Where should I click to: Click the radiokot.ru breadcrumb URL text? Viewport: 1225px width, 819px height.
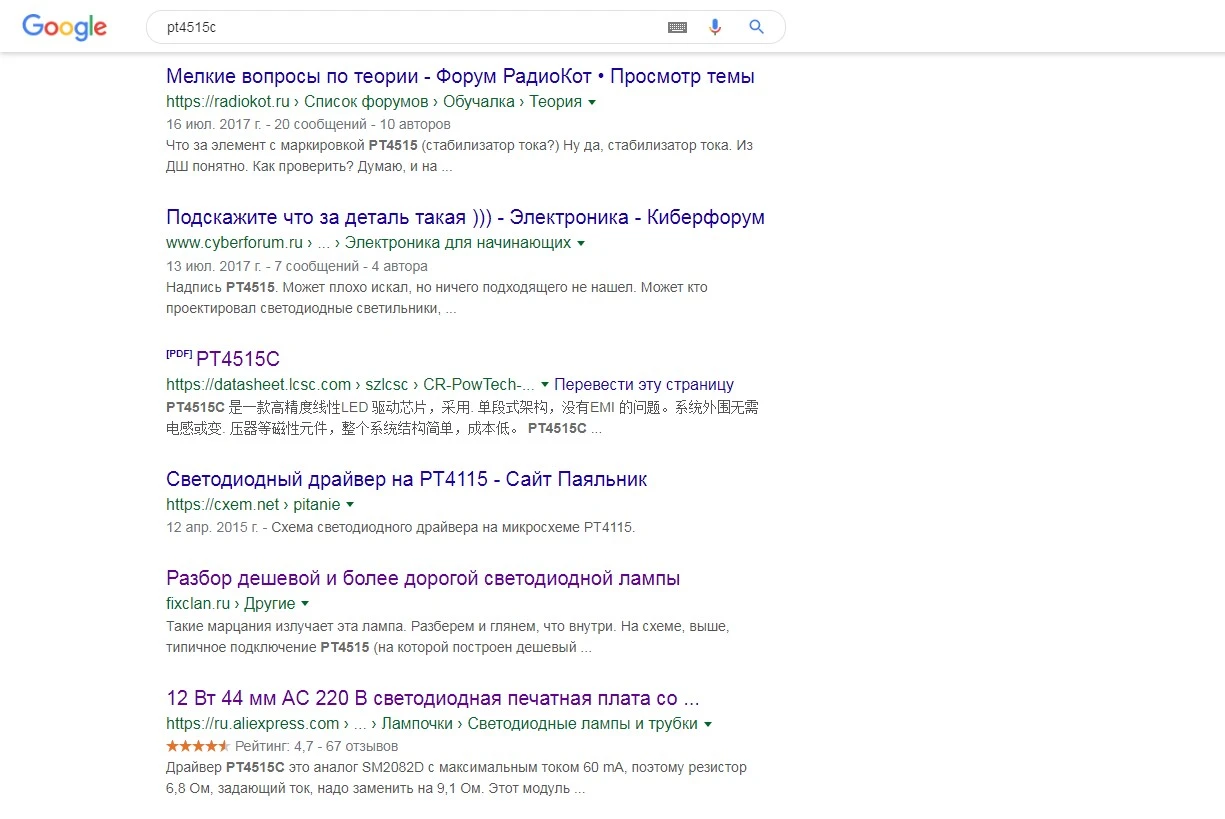(374, 102)
